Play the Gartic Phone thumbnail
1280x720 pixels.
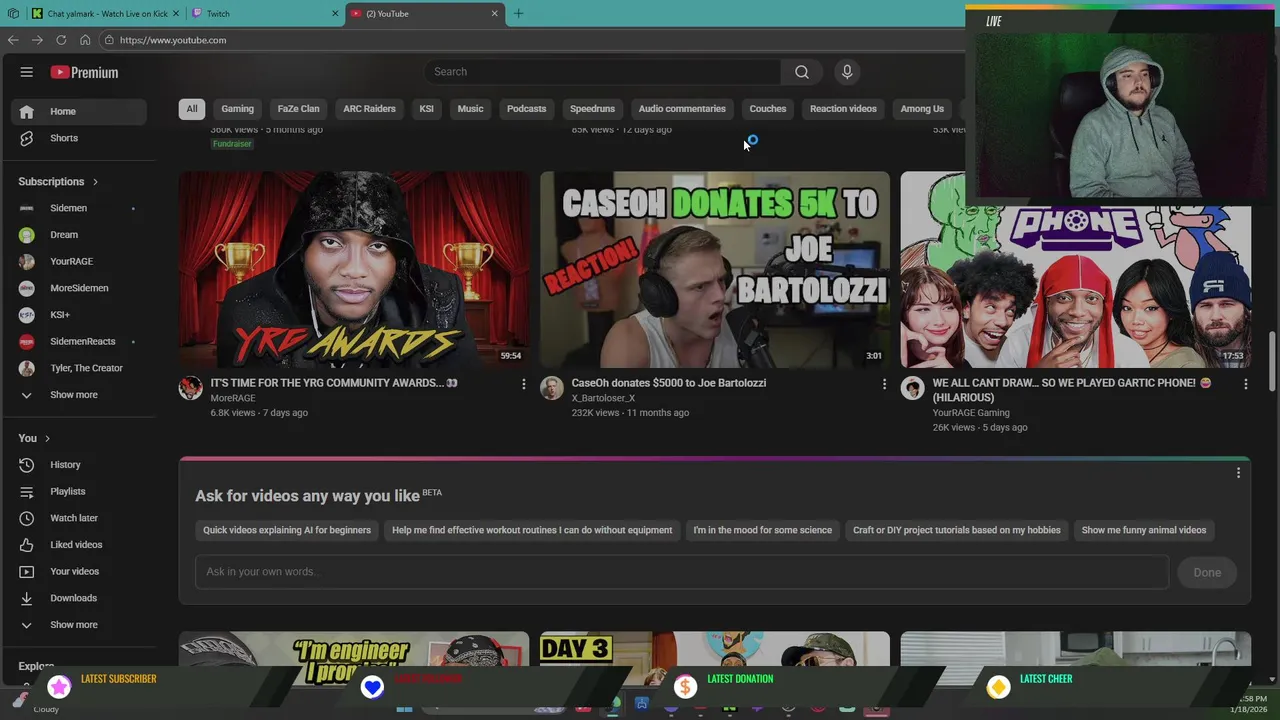(1075, 288)
